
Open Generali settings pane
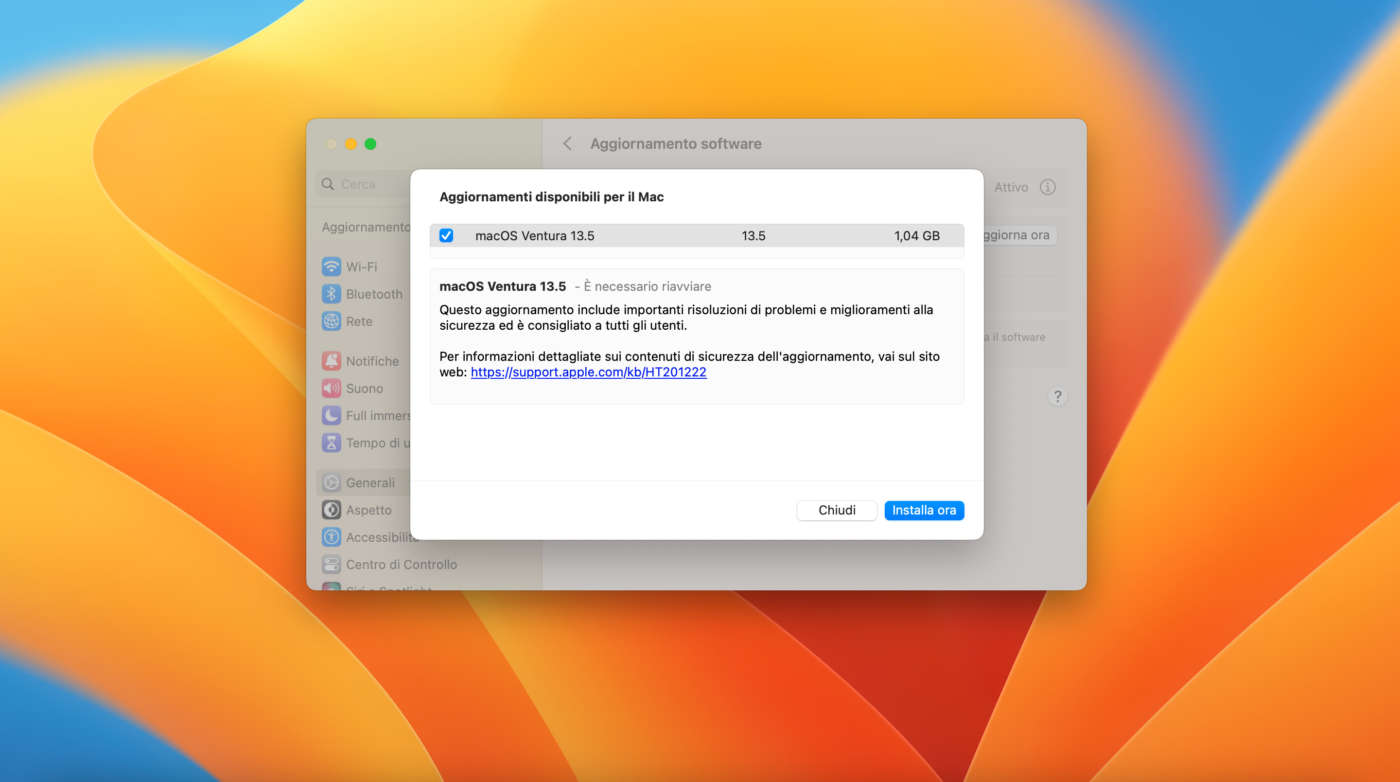pyautogui.click(x=364, y=483)
